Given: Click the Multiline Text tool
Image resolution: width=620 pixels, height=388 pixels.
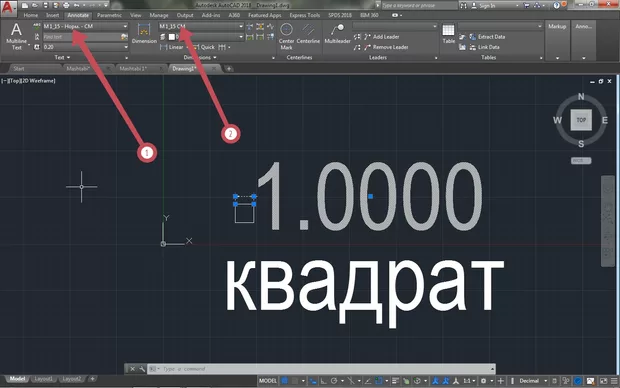Looking at the screenshot, I should pyautogui.click(x=16, y=36).
